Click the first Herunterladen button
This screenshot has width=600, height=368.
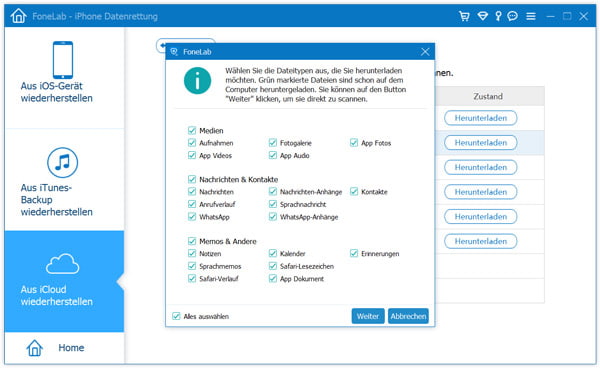(481, 118)
